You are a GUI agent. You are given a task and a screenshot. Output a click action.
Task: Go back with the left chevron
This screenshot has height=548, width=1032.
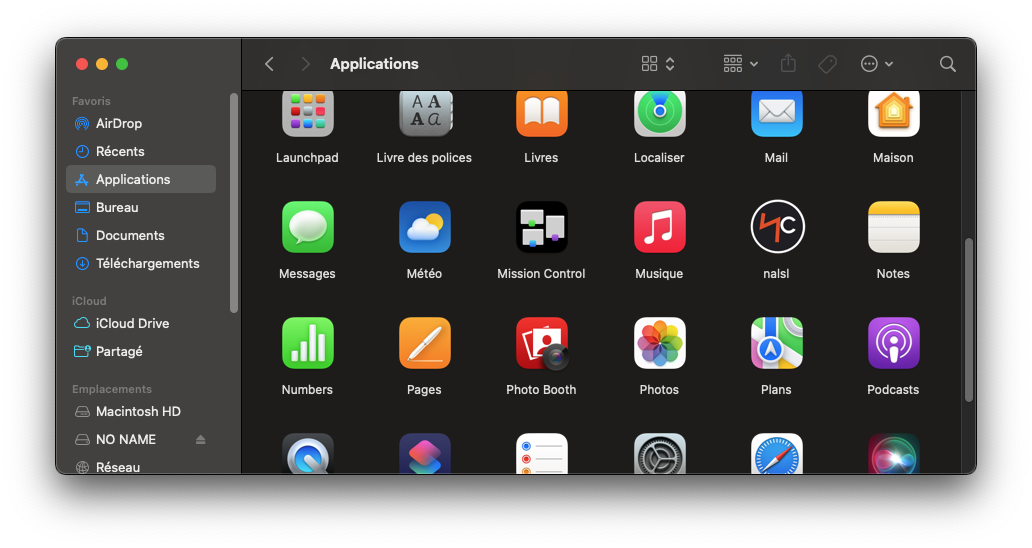pos(269,64)
